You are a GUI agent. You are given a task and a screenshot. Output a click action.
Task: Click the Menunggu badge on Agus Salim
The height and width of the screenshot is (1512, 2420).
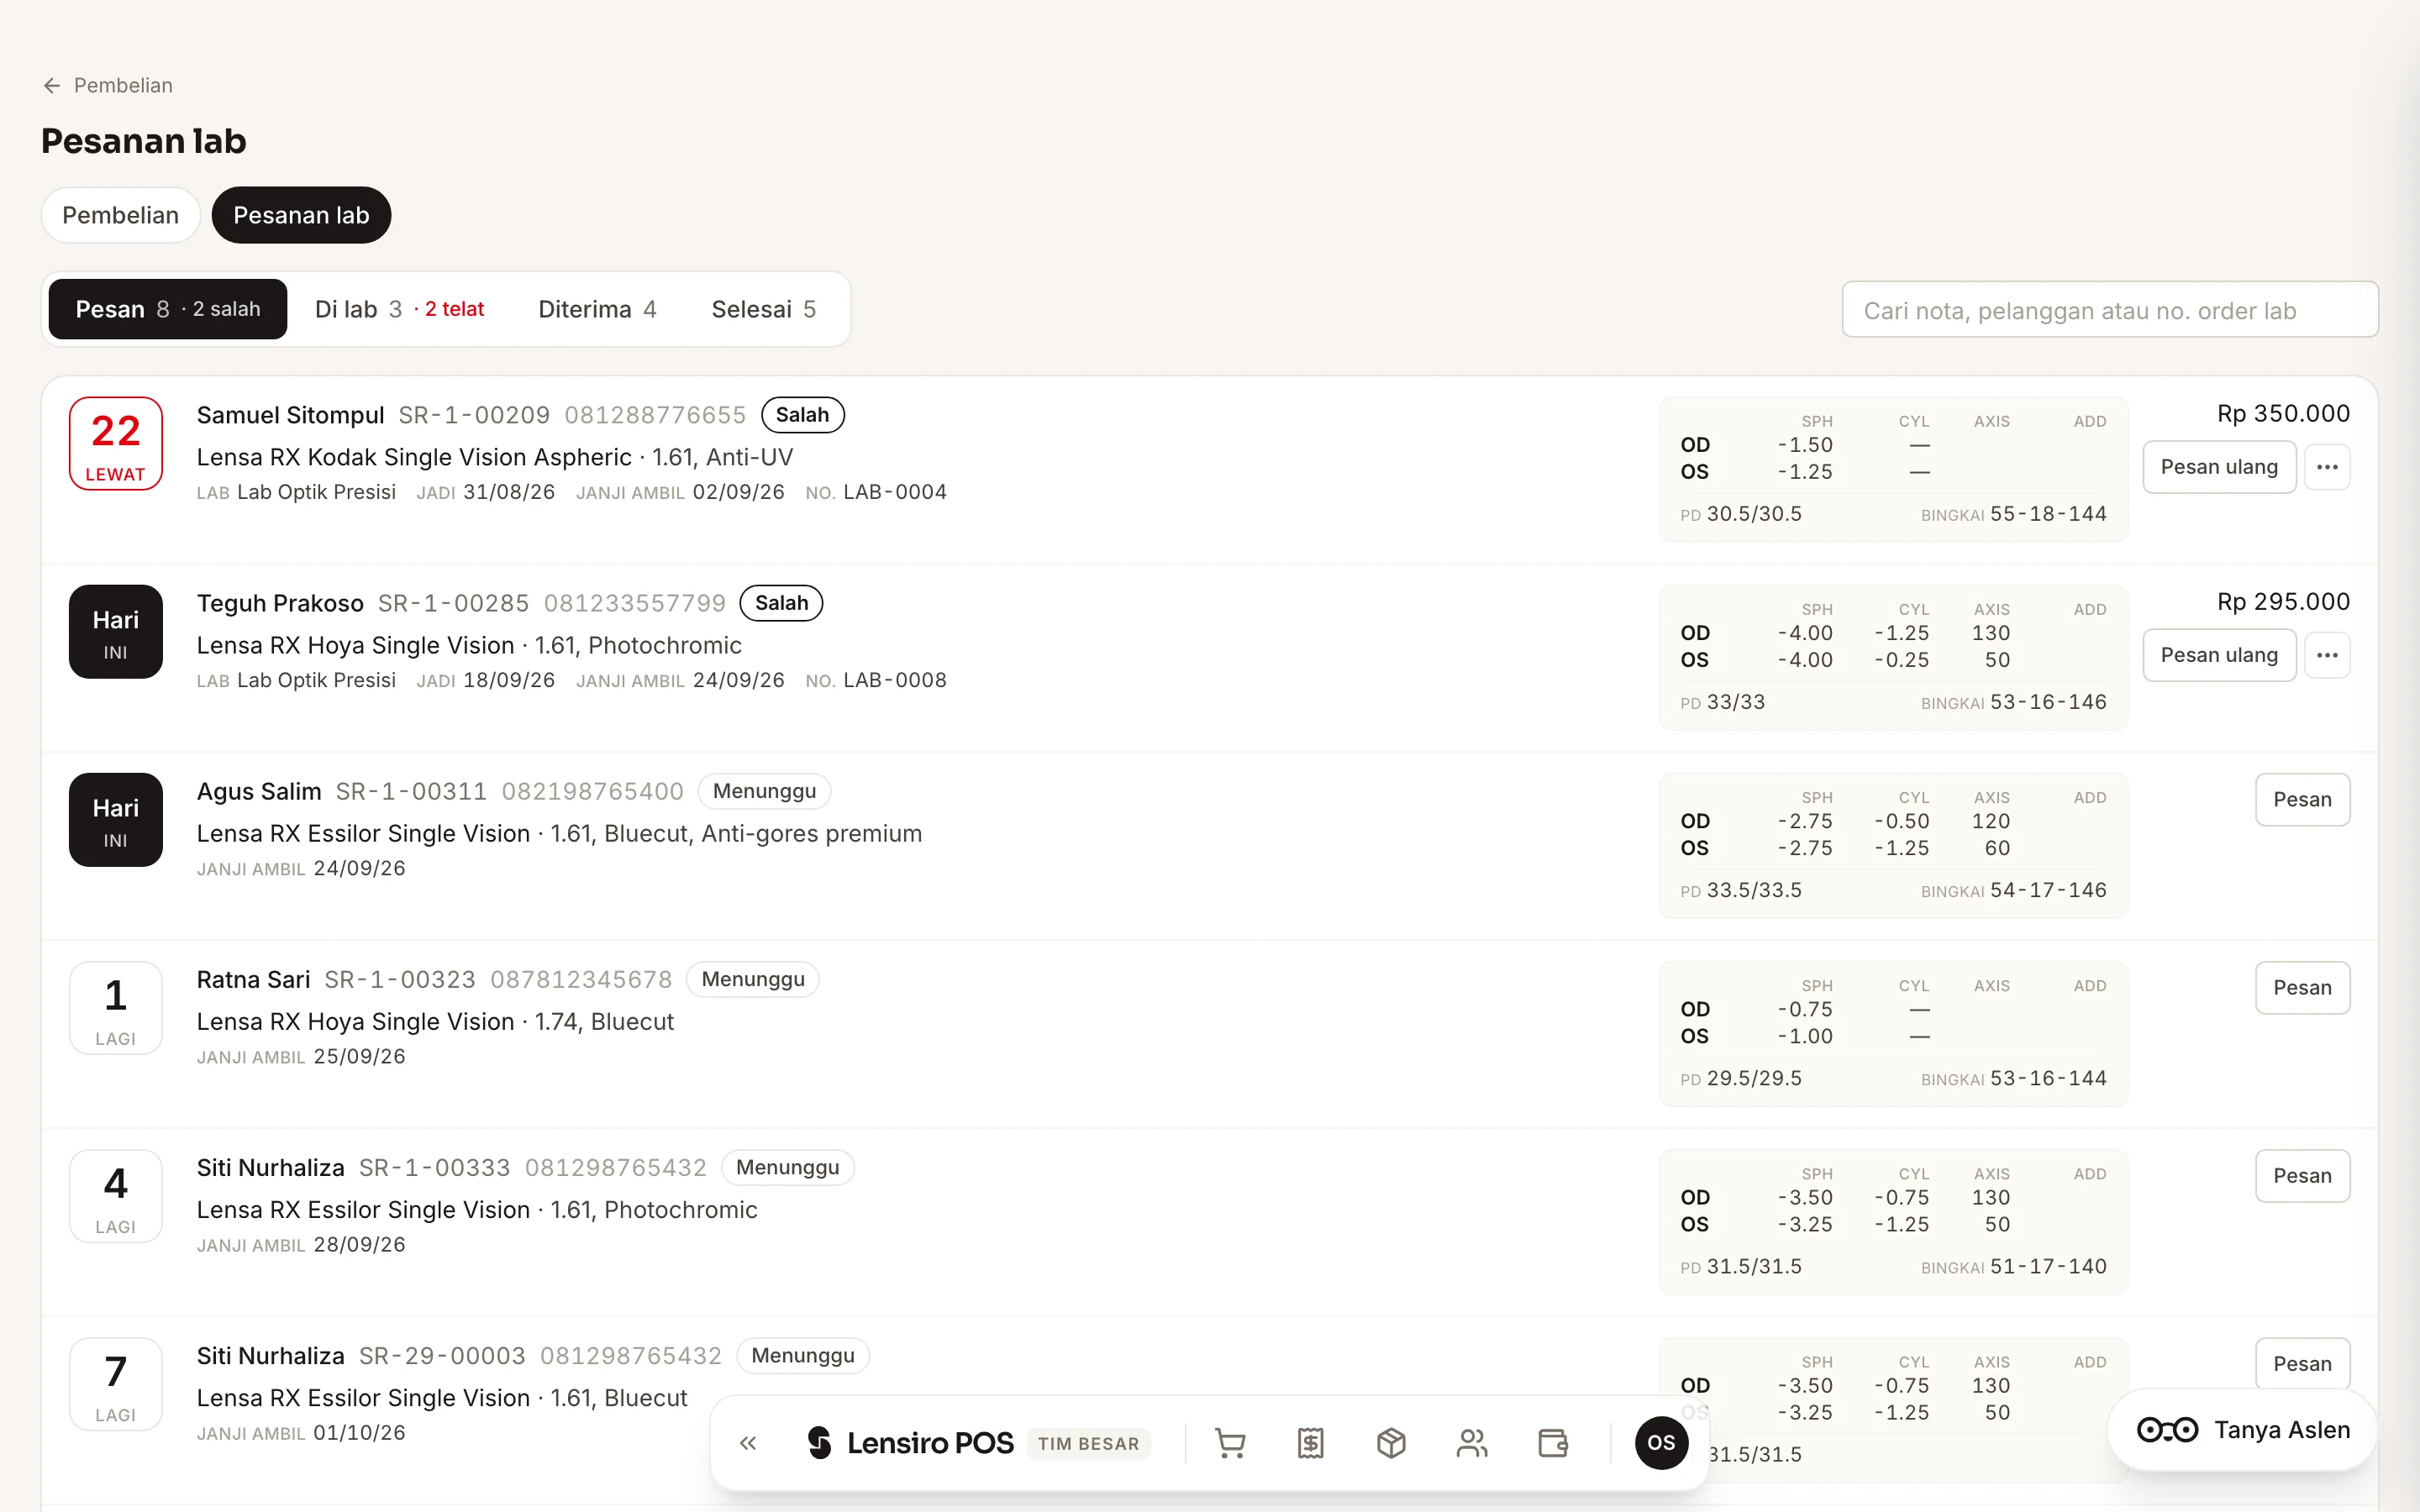(764, 791)
